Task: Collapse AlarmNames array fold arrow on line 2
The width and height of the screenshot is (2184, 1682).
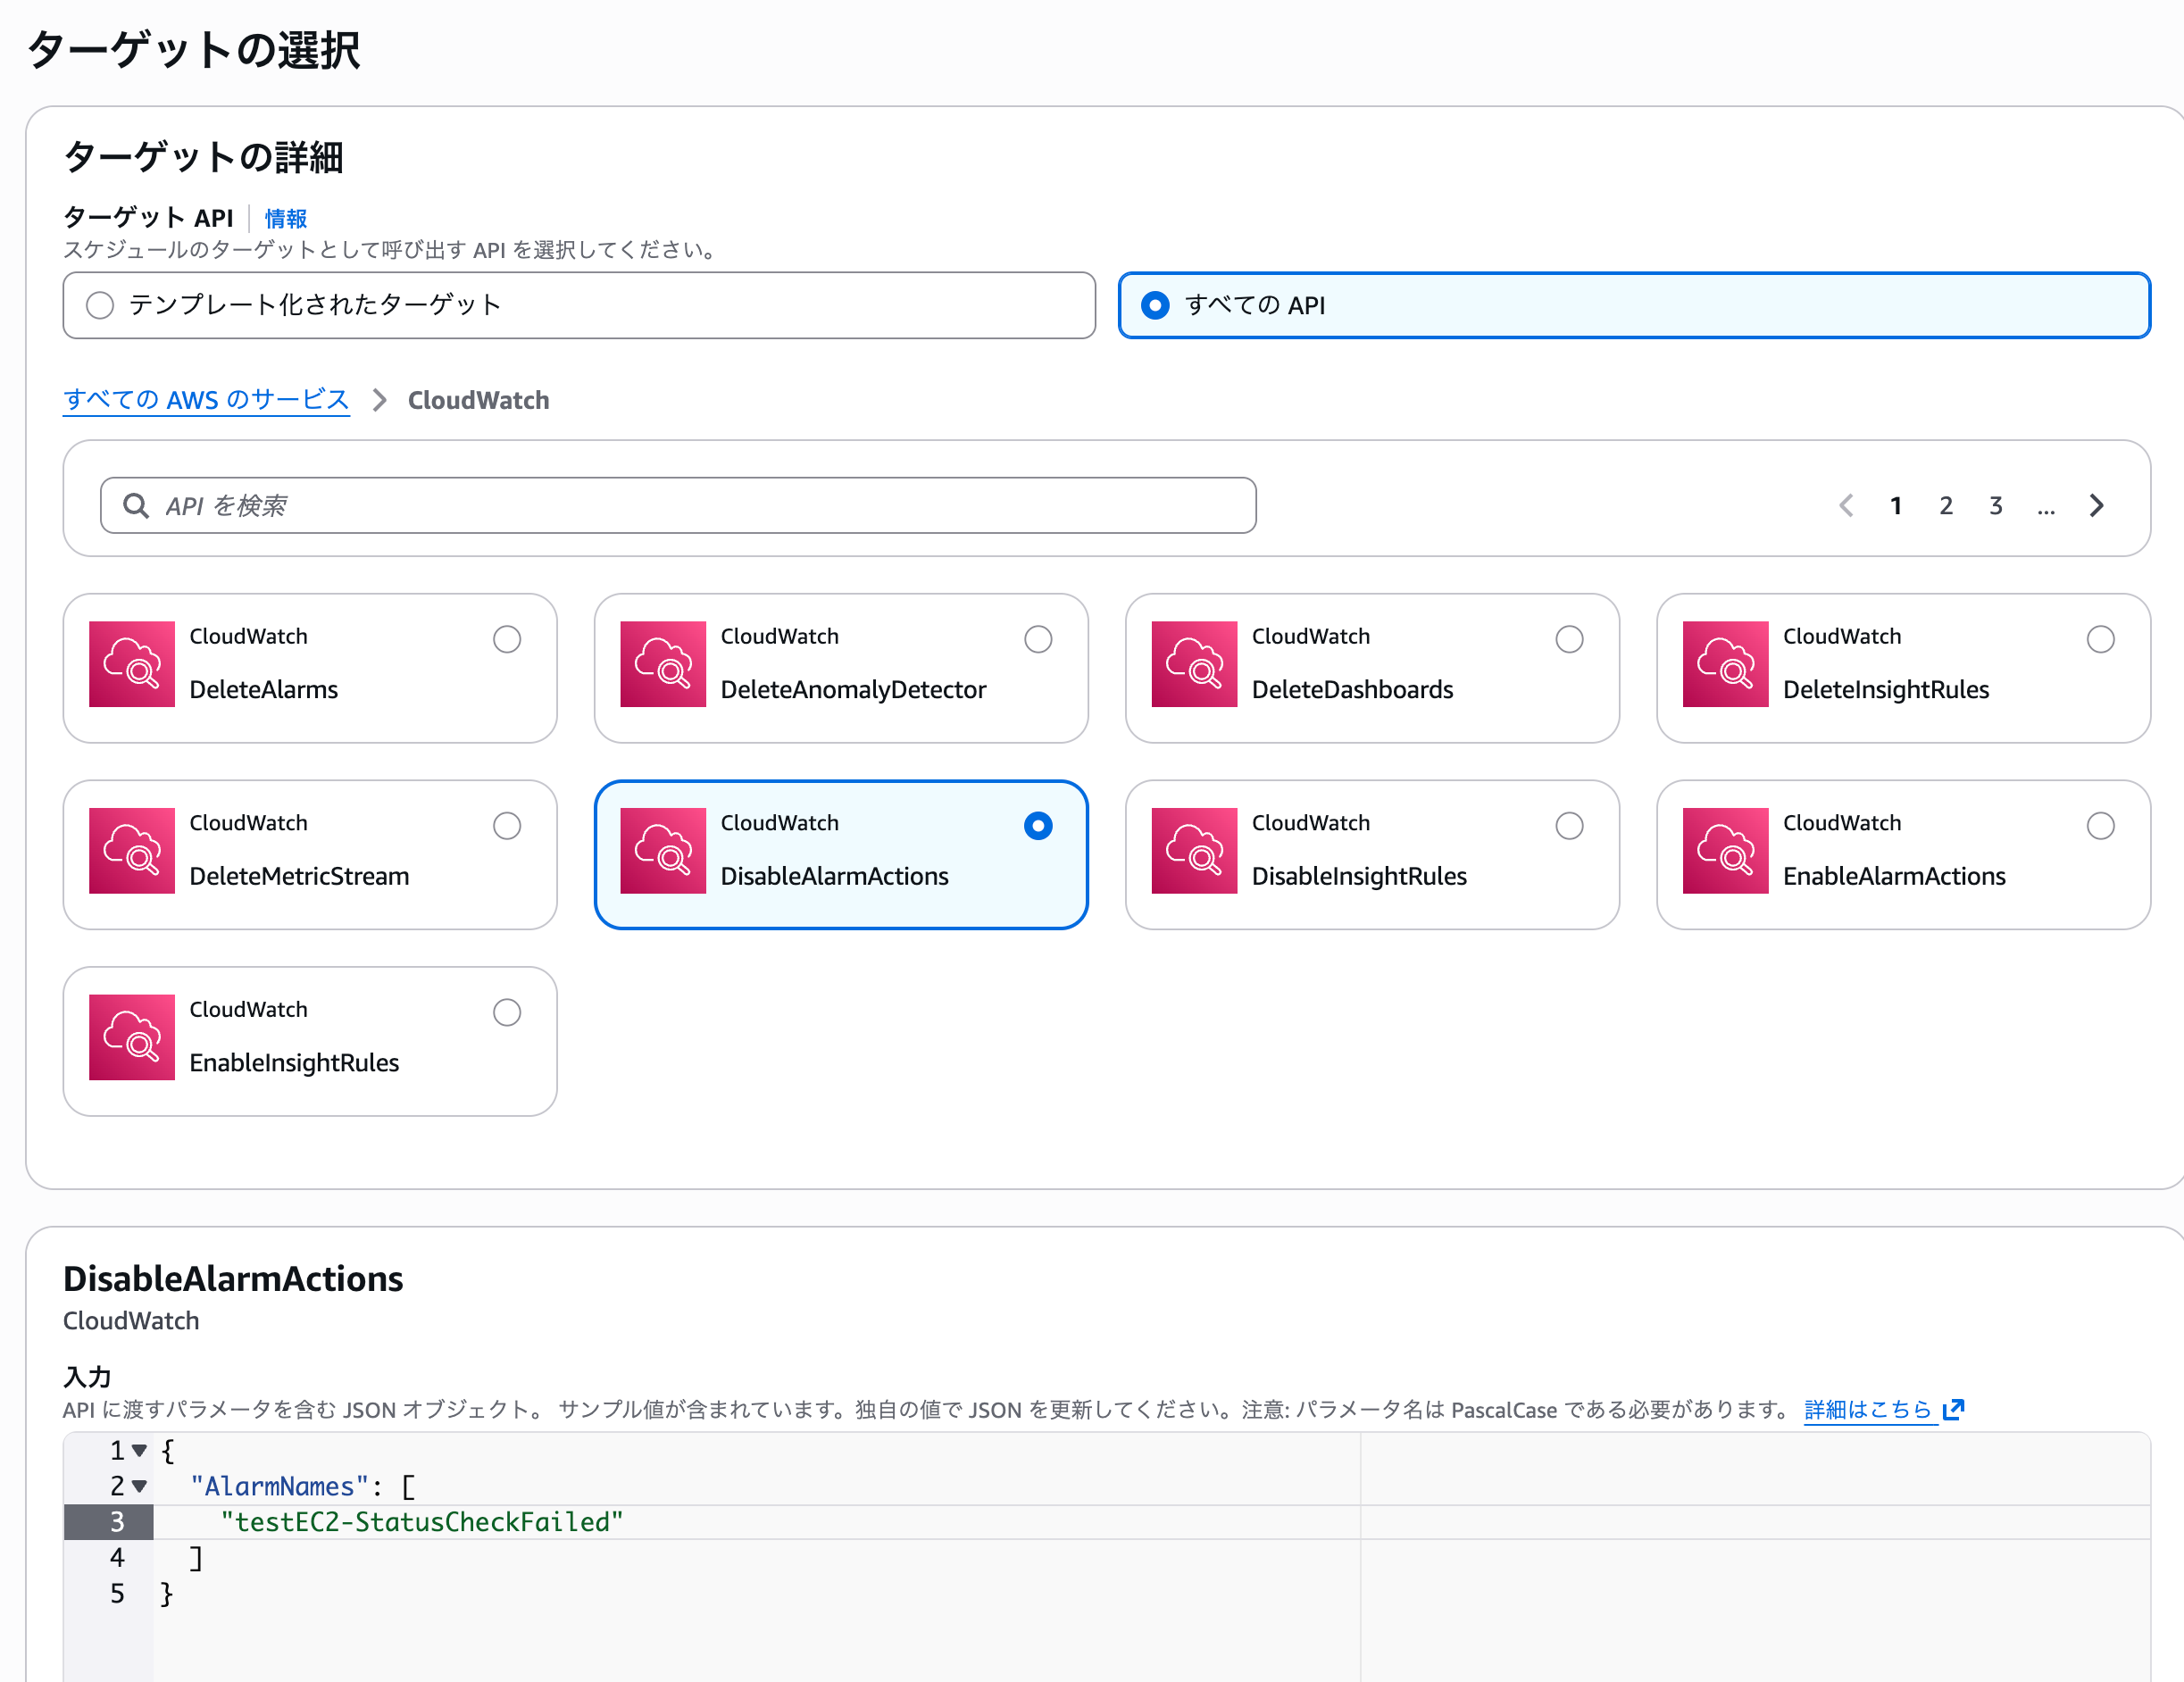Action: tap(139, 1486)
